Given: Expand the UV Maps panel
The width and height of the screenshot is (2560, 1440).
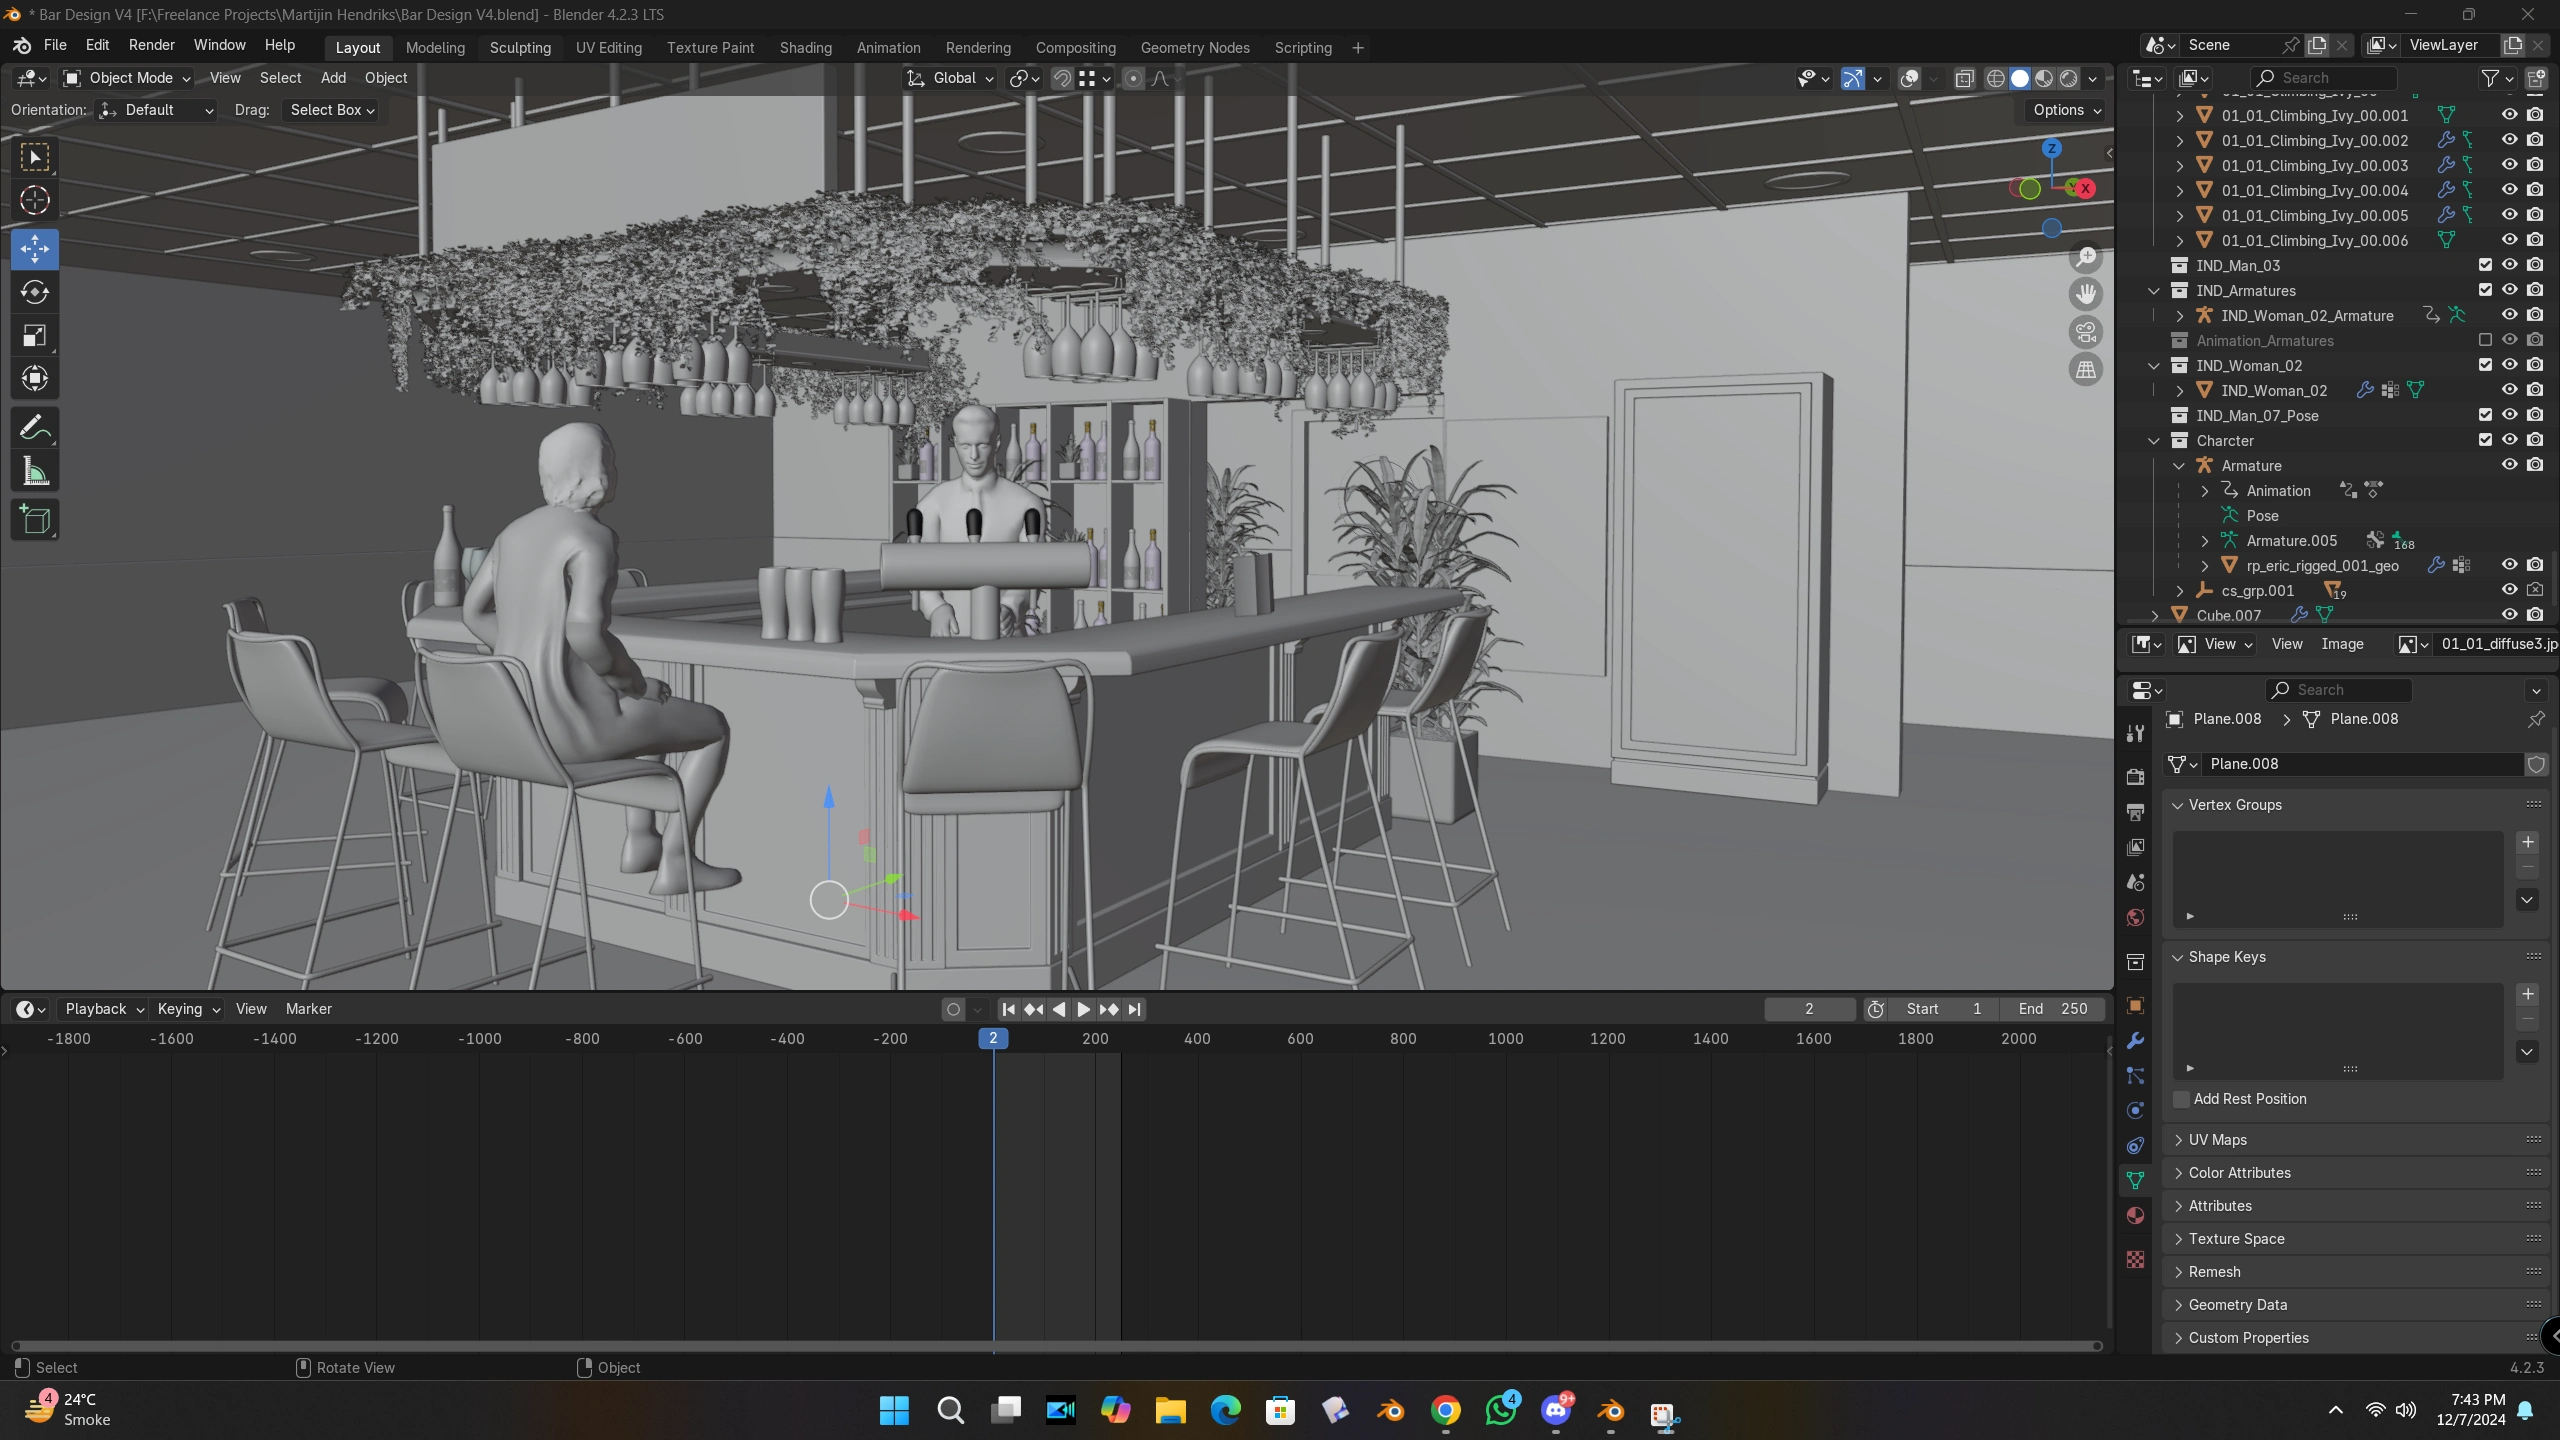Looking at the screenshot, I should [2217, 1140].
